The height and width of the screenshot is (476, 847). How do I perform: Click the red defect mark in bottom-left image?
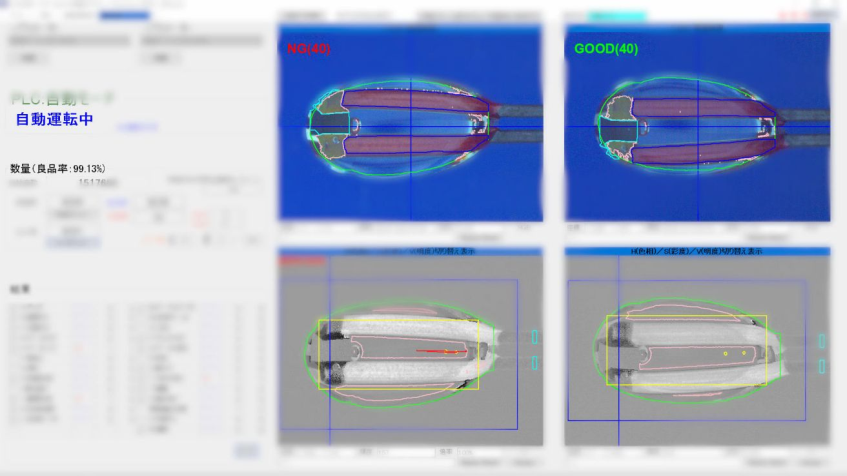pyautogui.click(x=440, y=352)
